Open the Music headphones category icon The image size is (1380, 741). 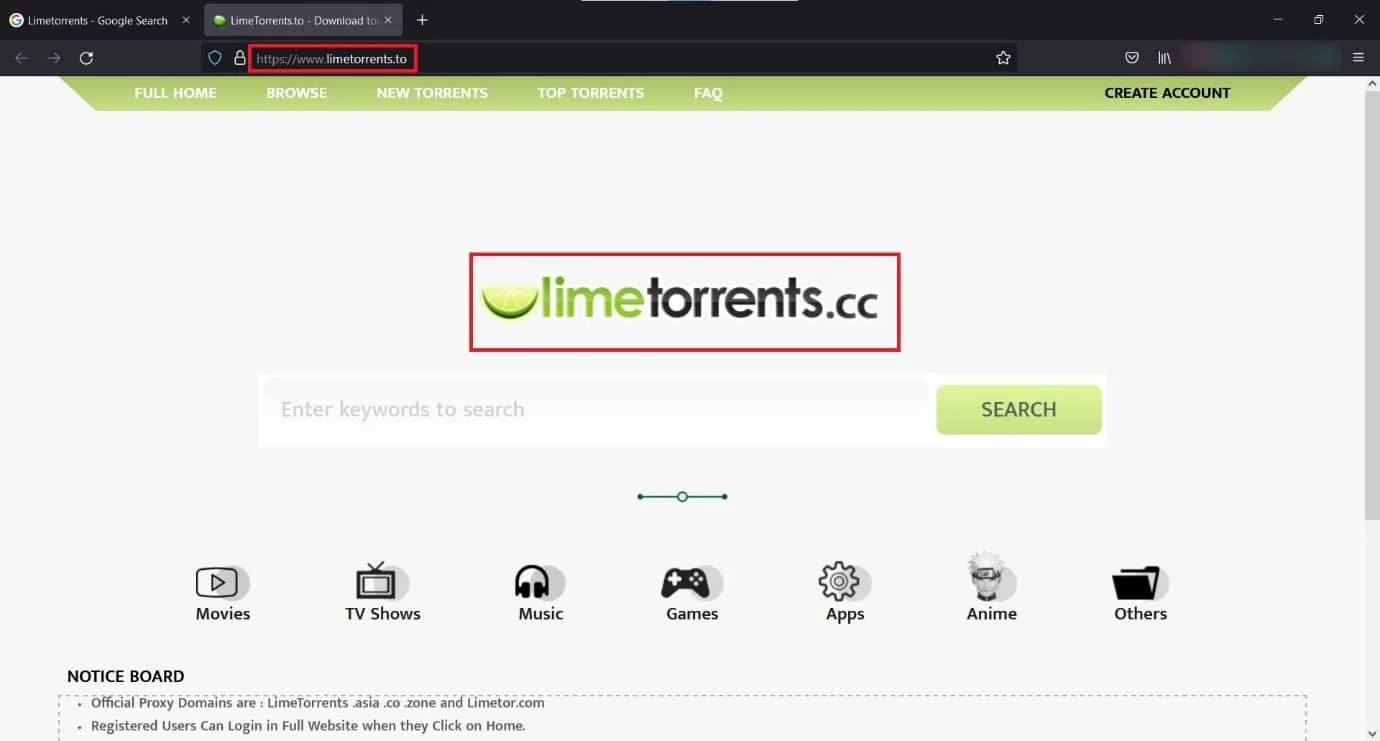(539, 582)
